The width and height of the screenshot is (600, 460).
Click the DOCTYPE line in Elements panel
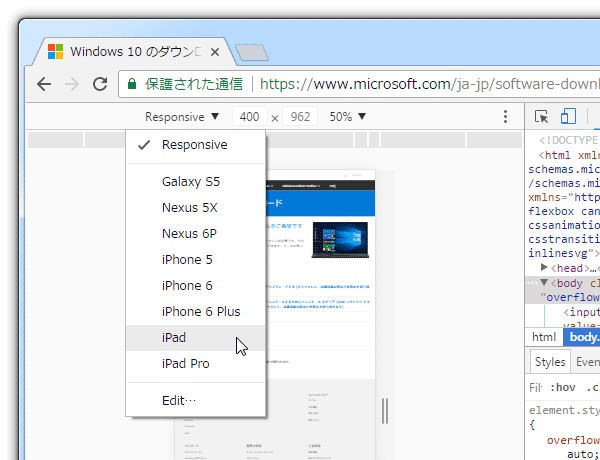(x=569, y=140)
